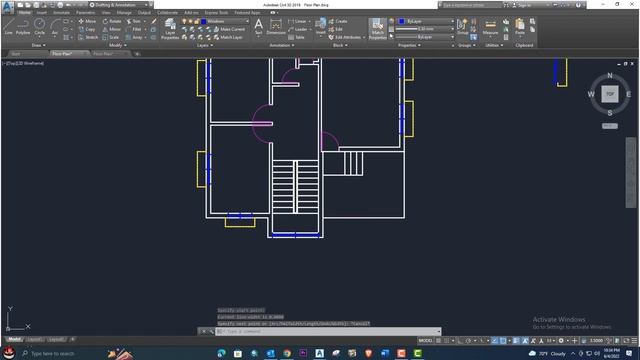Viewport: 640px width, 360px height.
Task: Open the Drafting & Annotation workspace dropdown
Action: 119,5
